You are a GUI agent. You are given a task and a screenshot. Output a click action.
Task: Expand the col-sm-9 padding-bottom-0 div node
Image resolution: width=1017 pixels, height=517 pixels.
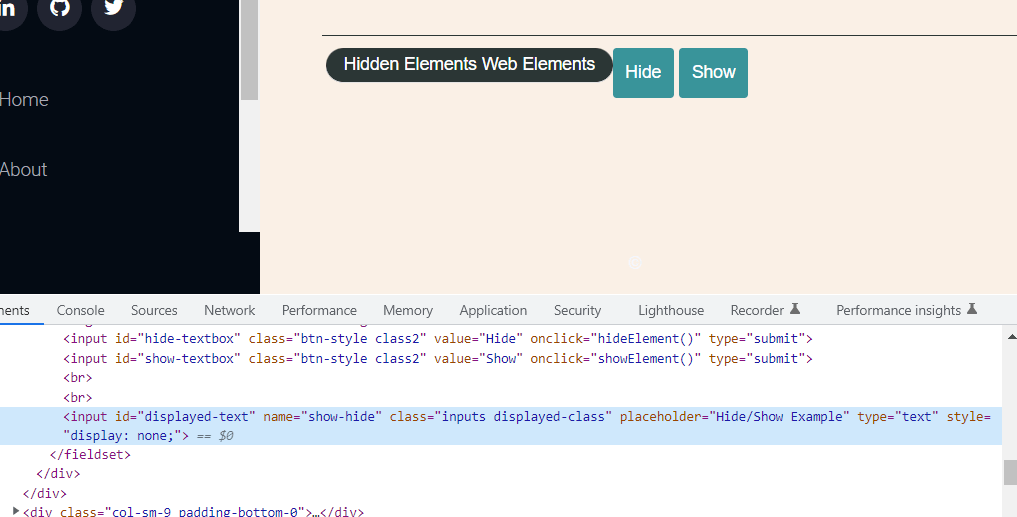click(x=16, y=511)
